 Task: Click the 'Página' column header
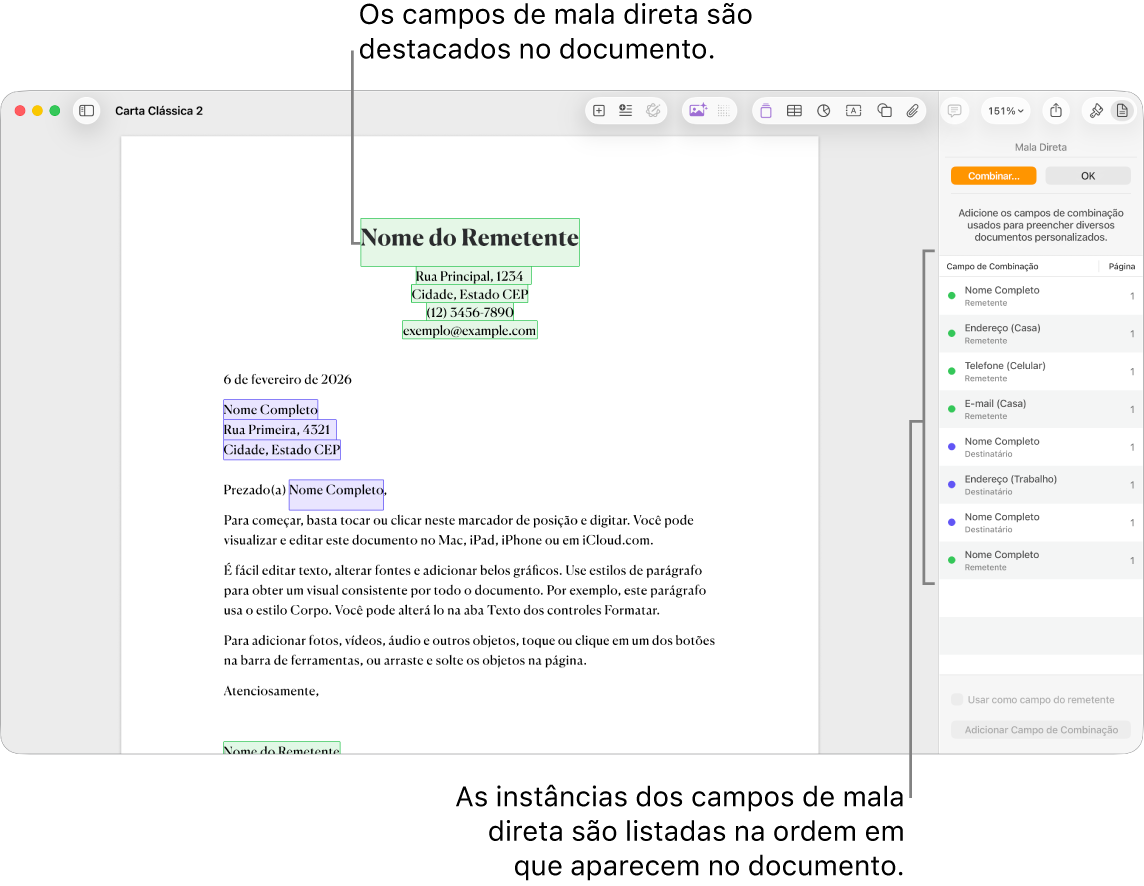point(1121,266)
